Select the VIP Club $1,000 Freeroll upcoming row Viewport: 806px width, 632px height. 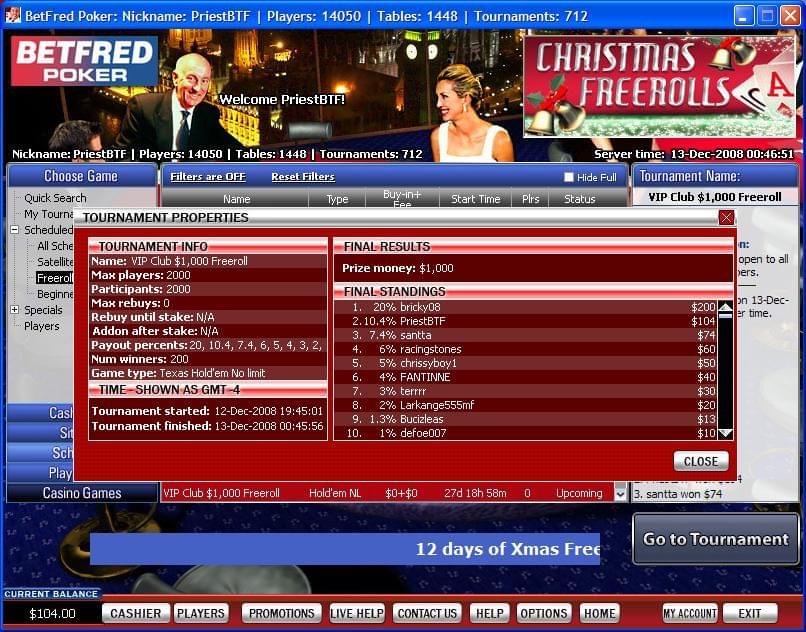point(388,493)
